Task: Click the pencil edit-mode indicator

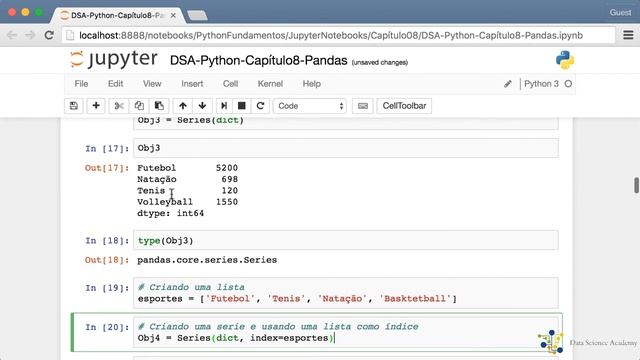Action: click(x=508, y=84)
